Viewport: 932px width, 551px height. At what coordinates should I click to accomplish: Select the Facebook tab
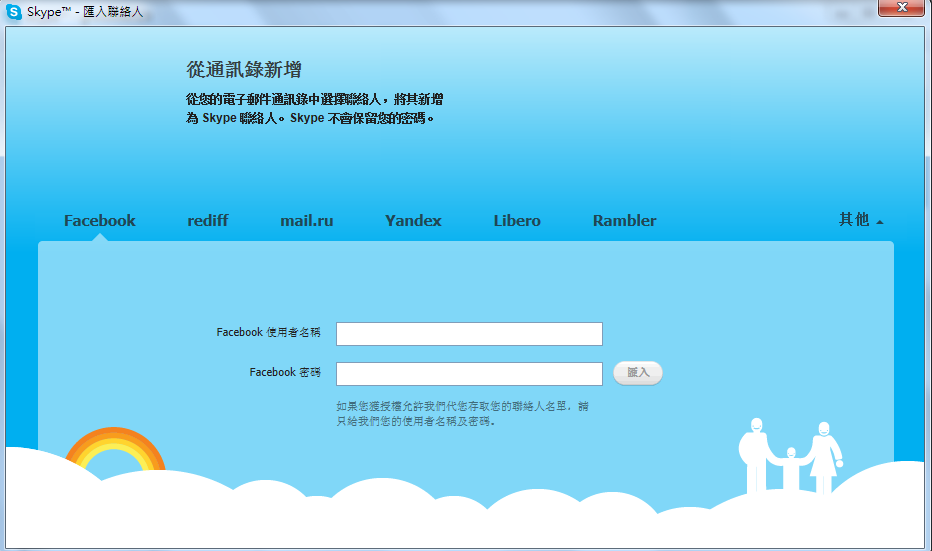[100, 221]
